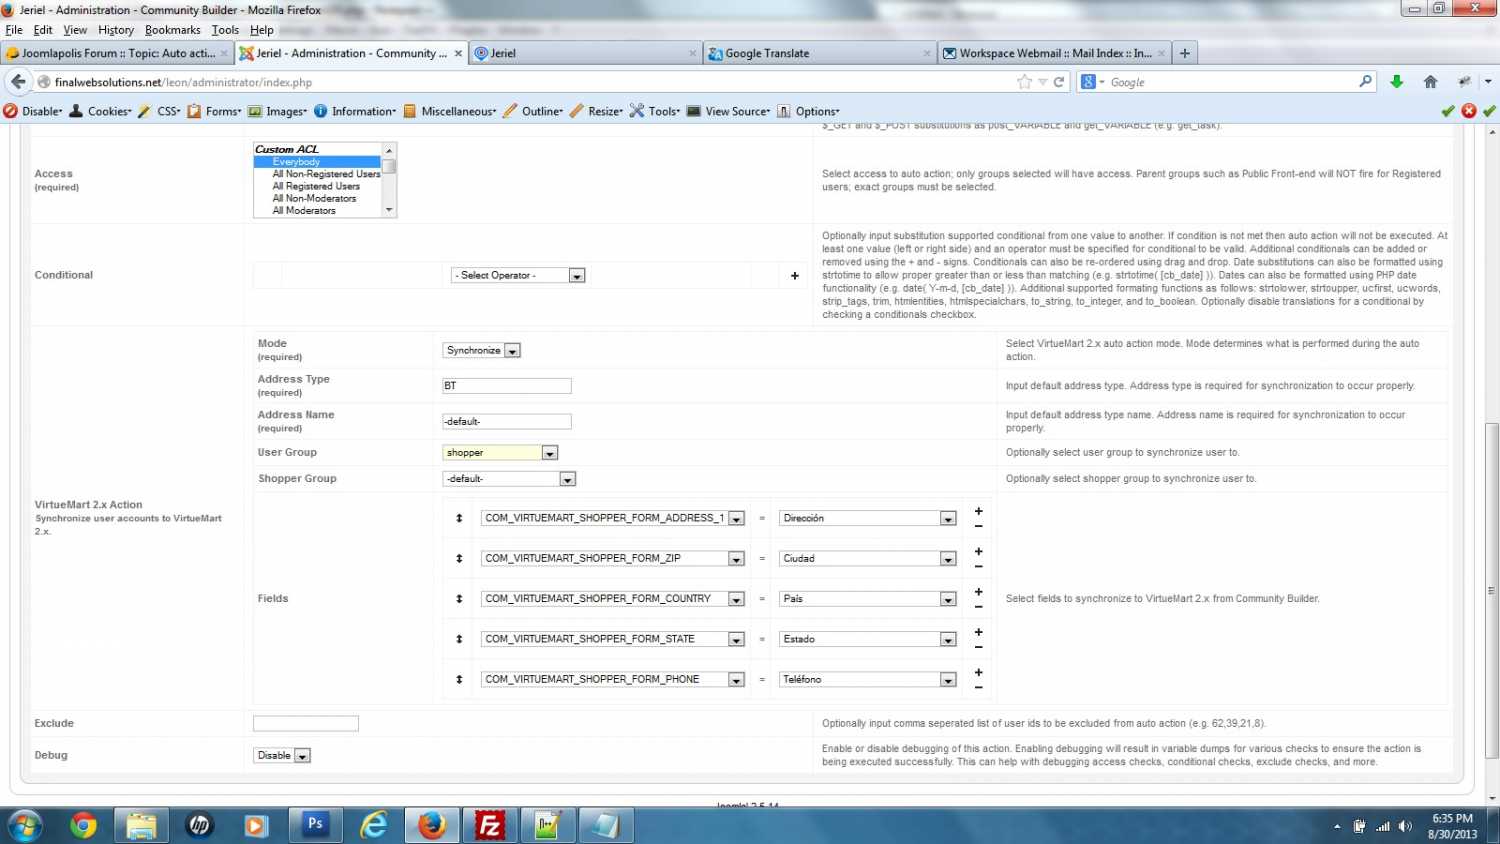The width and height of the screenshot is (1500, 844).
Task: Add a field row after SHOPPER_FORM_COUNTRY
Action: (x=979, y=592)
